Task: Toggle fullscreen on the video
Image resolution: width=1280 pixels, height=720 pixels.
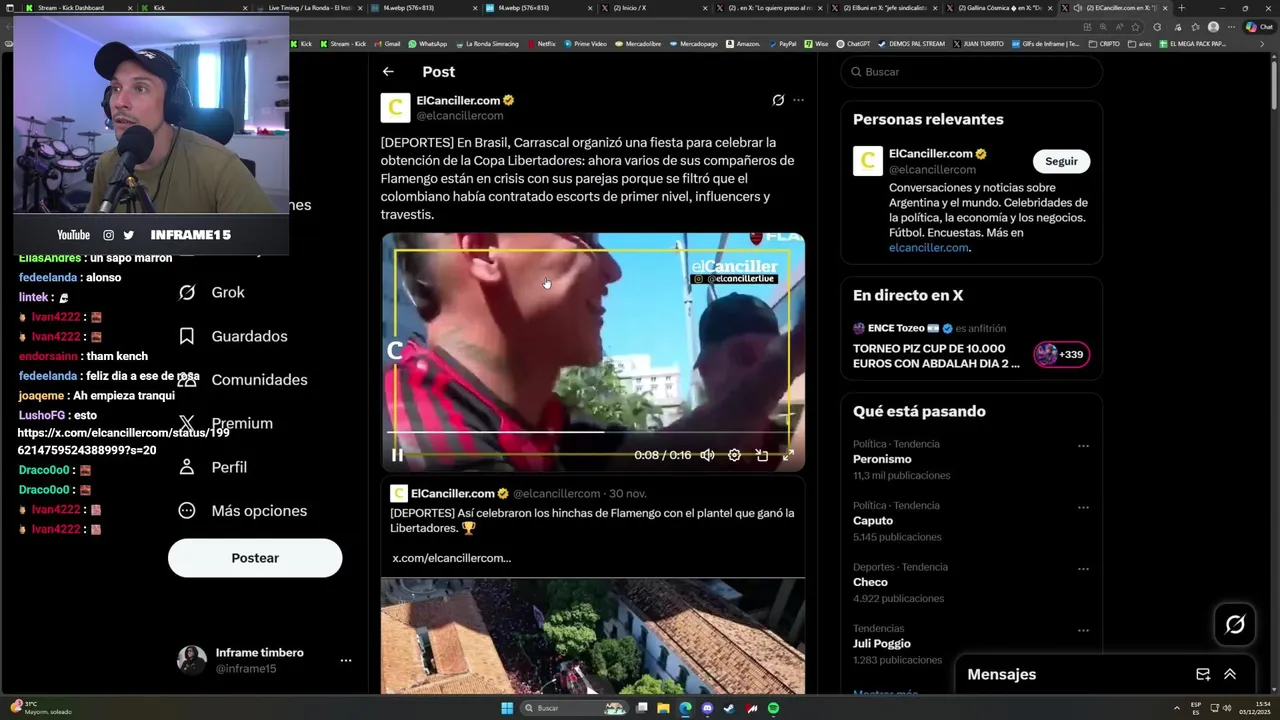Action: pos(788,455)
